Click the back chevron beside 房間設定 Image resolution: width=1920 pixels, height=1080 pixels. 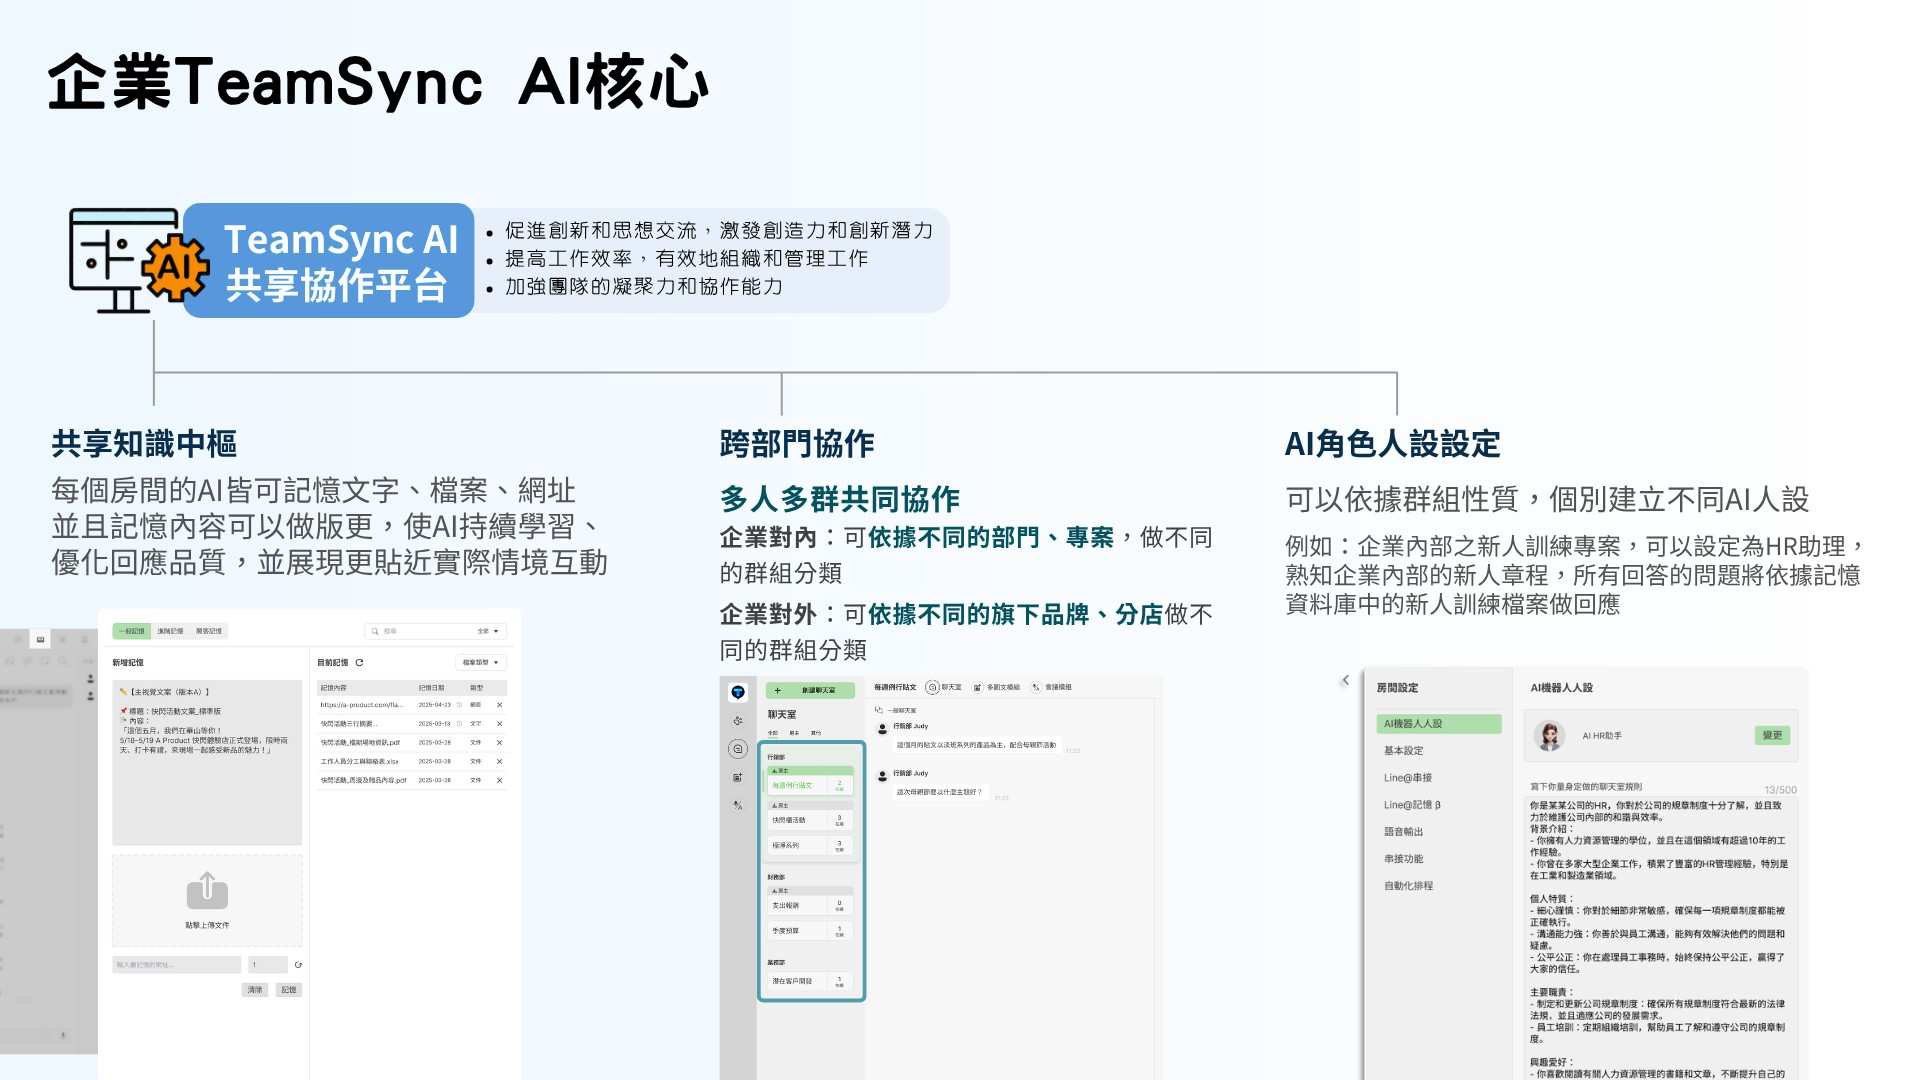coord(1346,680)
